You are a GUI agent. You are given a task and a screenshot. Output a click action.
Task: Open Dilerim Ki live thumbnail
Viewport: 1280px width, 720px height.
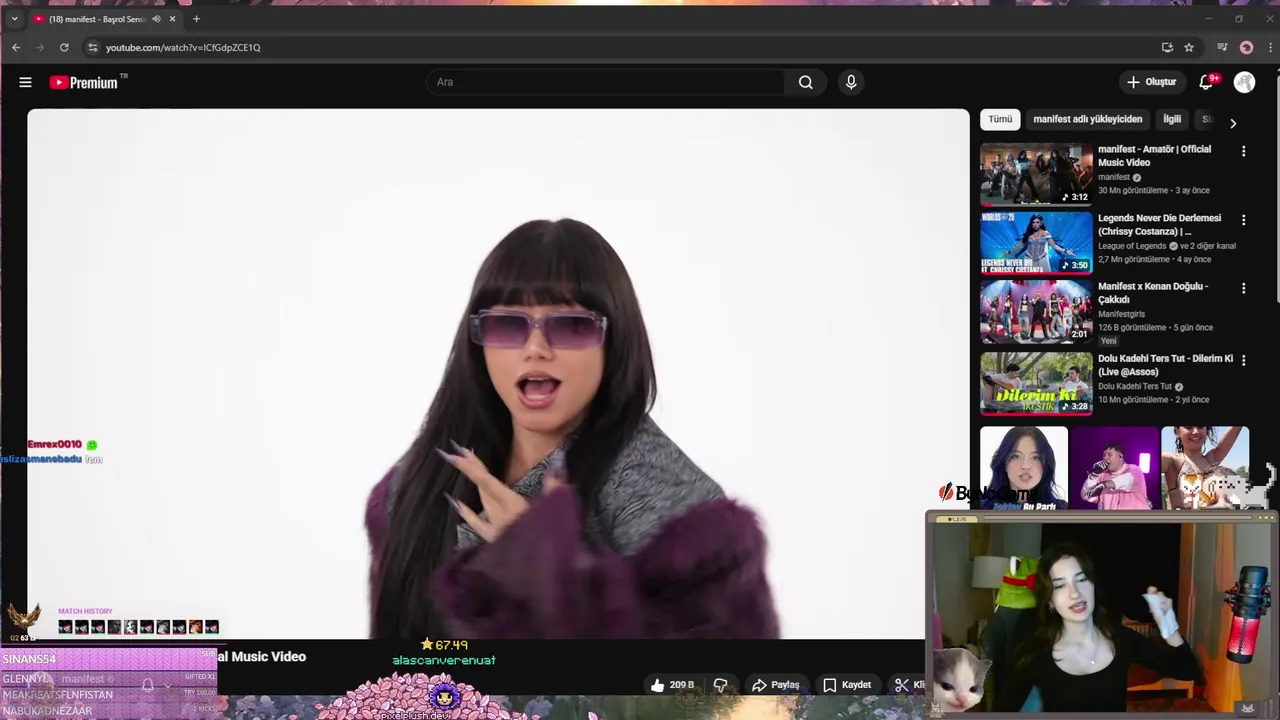(x=1036, y=383)
